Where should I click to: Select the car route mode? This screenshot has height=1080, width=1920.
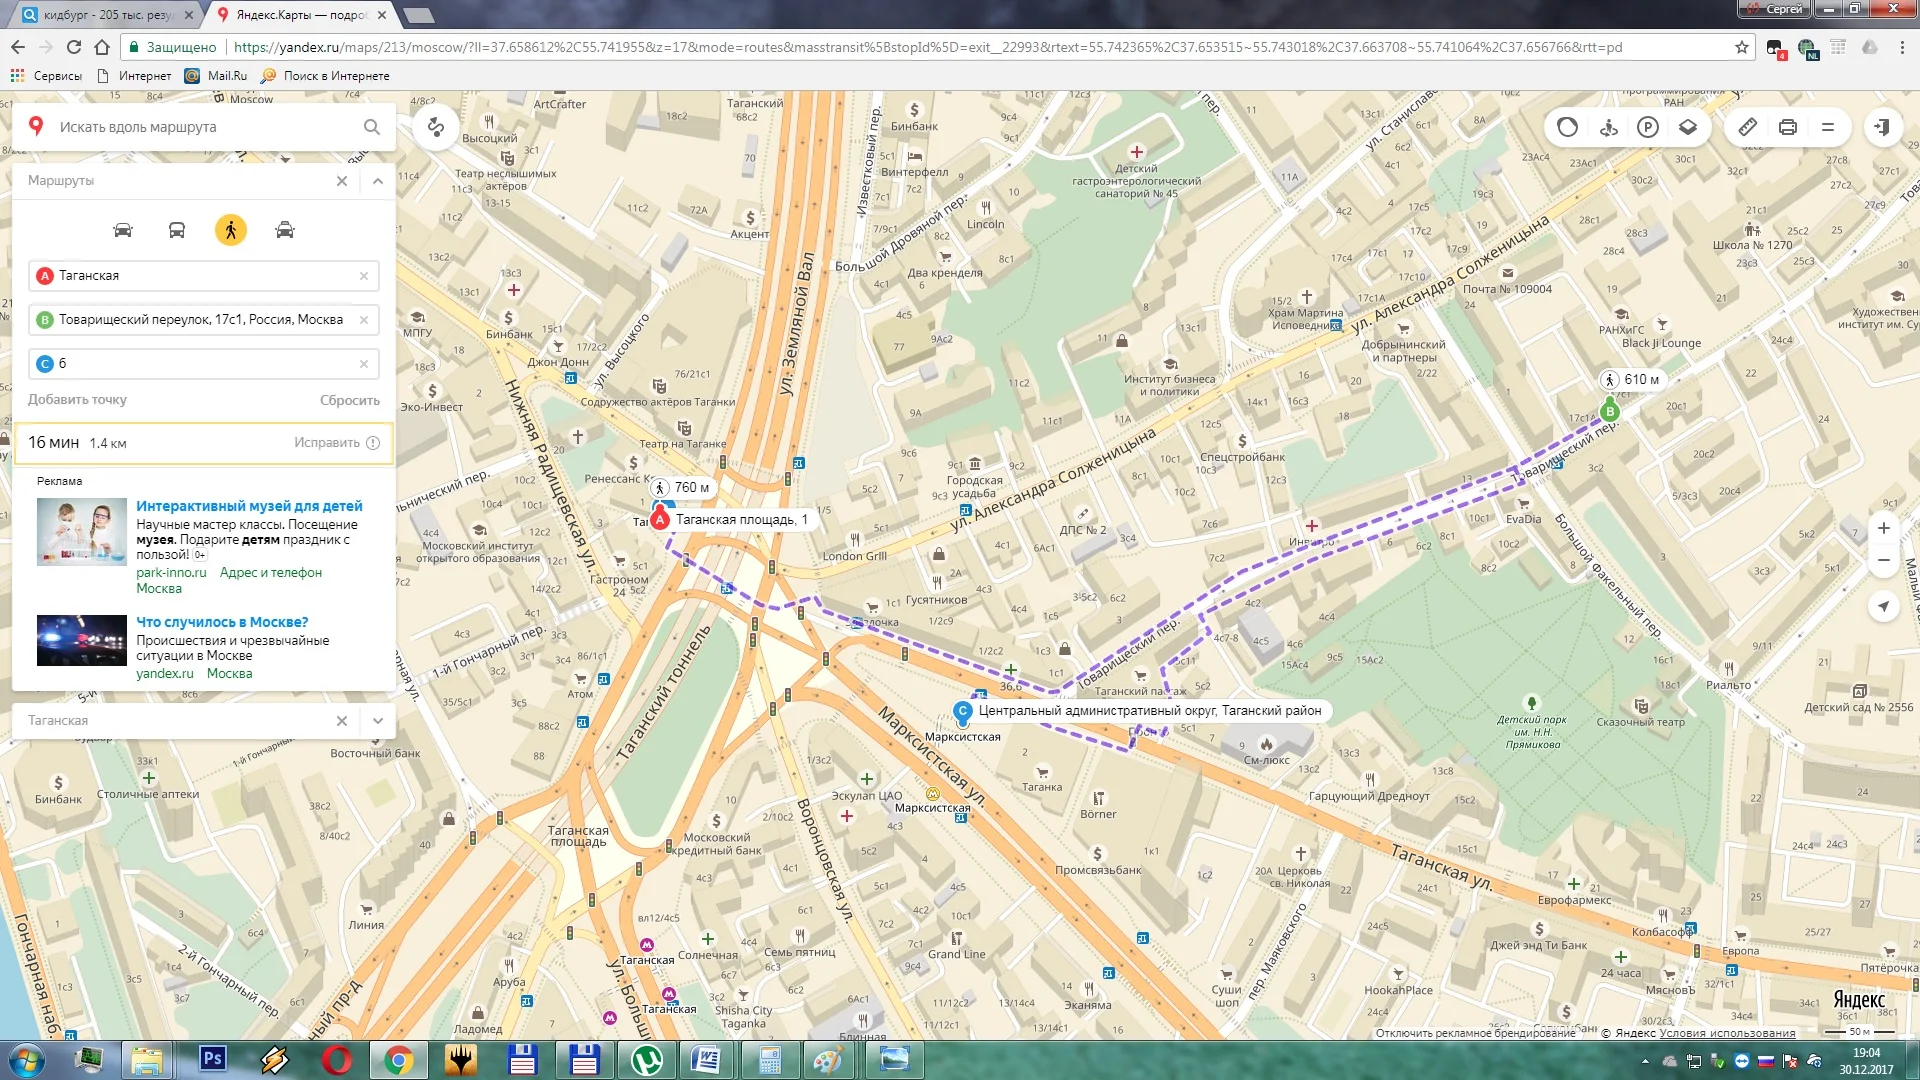pos(123,231)
